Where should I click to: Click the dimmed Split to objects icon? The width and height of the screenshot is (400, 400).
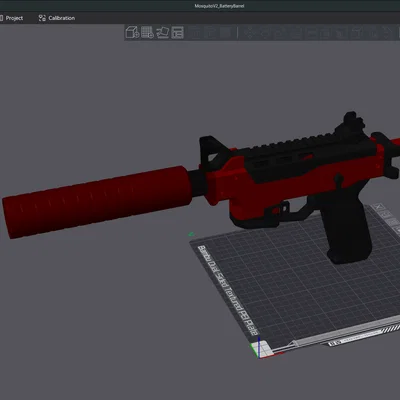coord(196,32)
